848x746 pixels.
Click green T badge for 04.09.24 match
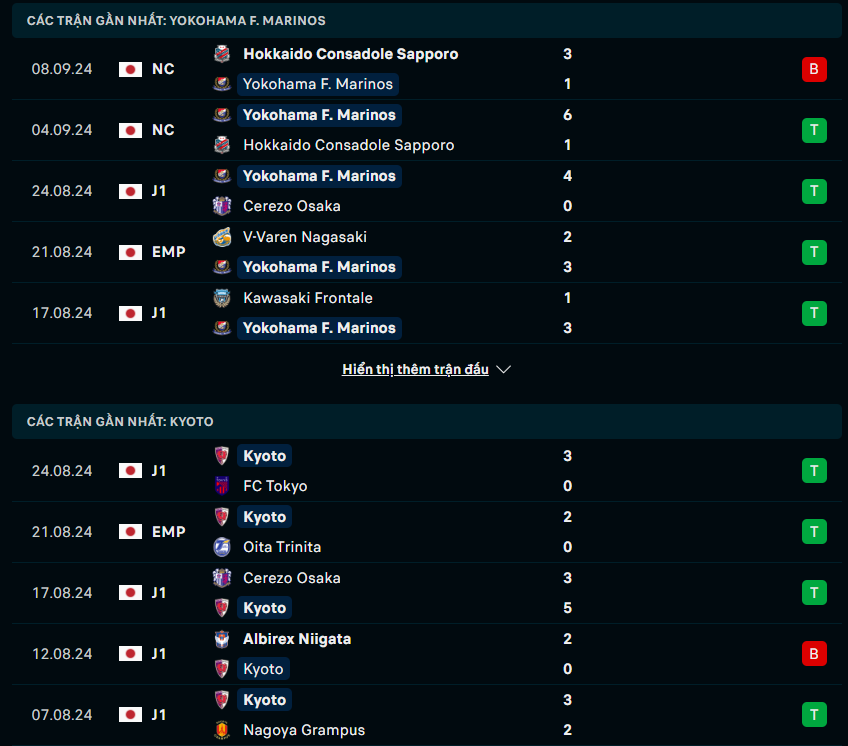coord(814,130)
